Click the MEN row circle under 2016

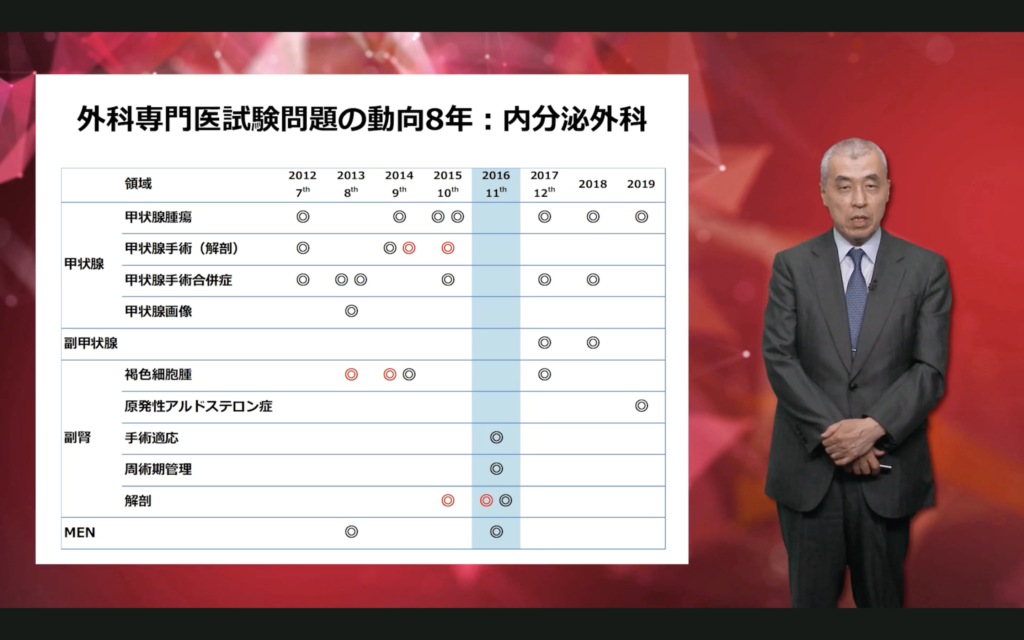(x=496, y=532)
